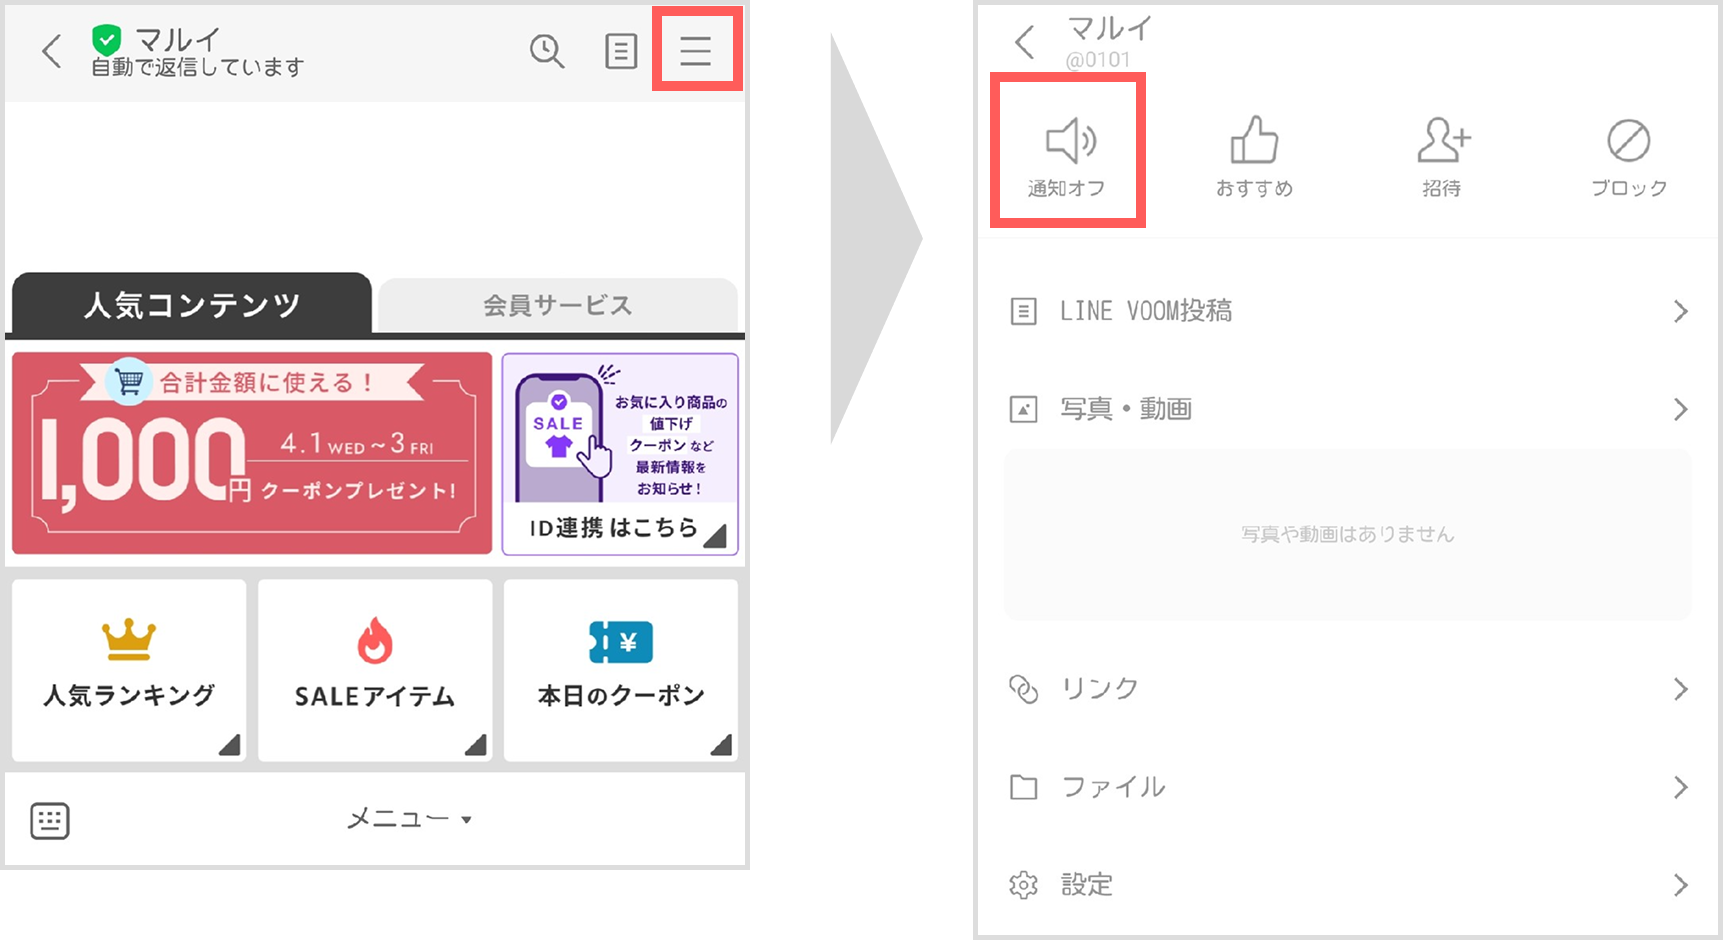Tap the keyboard icon next to メニュー
Image resolution: width=1723 pixels, height=940 pixels.
click(48, 819)
